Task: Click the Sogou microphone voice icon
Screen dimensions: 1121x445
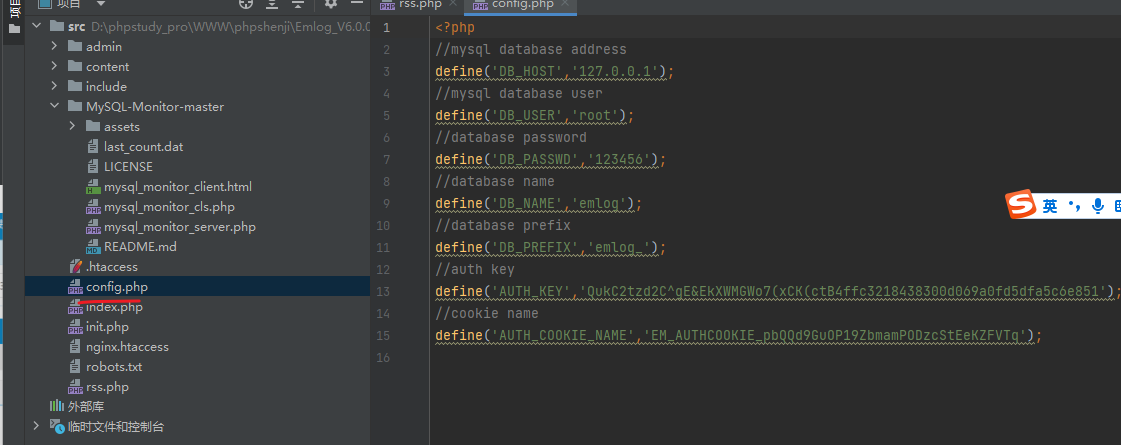Action: [1098, 206]
